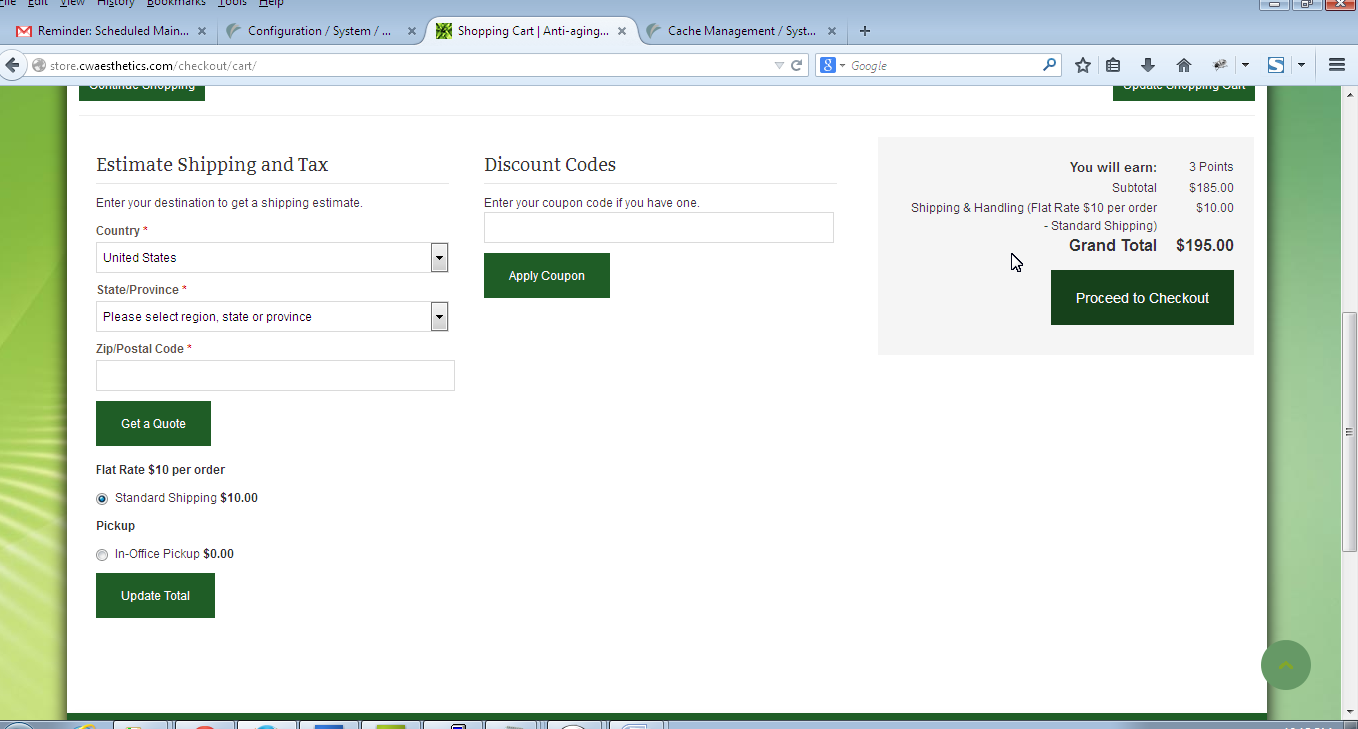Viewport: 1358px width, 729px height.
Task: Click the 'Grand Total' label
Action: (x=1113, y=246)
